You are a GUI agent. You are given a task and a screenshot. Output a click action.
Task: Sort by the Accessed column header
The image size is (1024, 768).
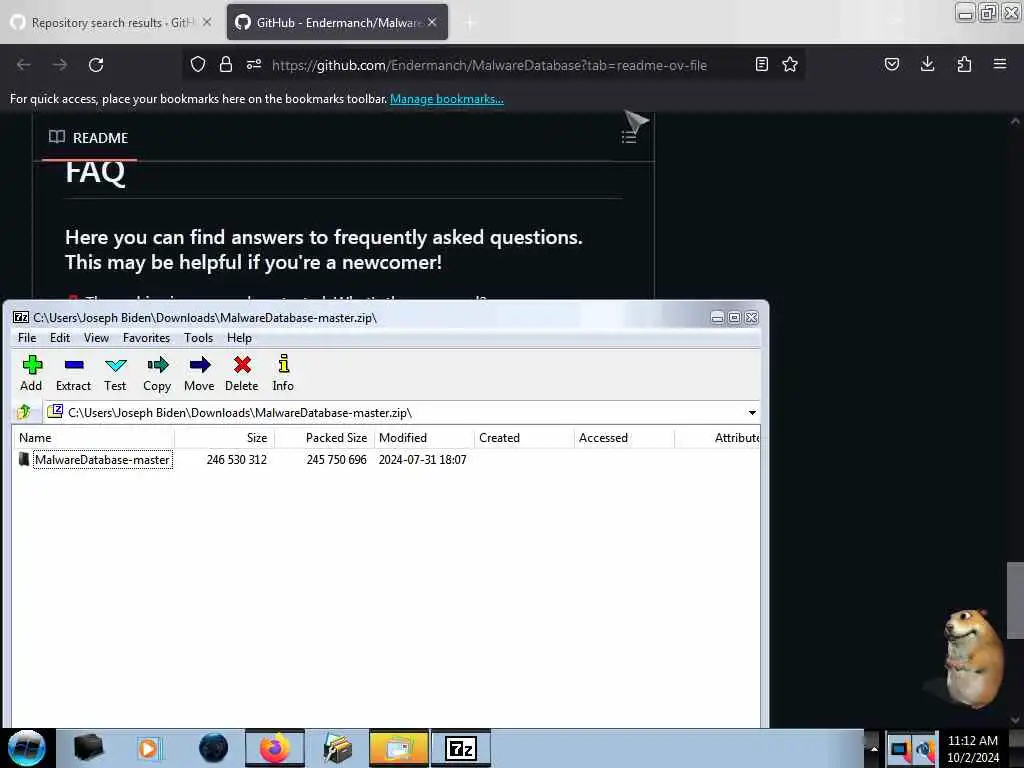click(x=624, y=438)
